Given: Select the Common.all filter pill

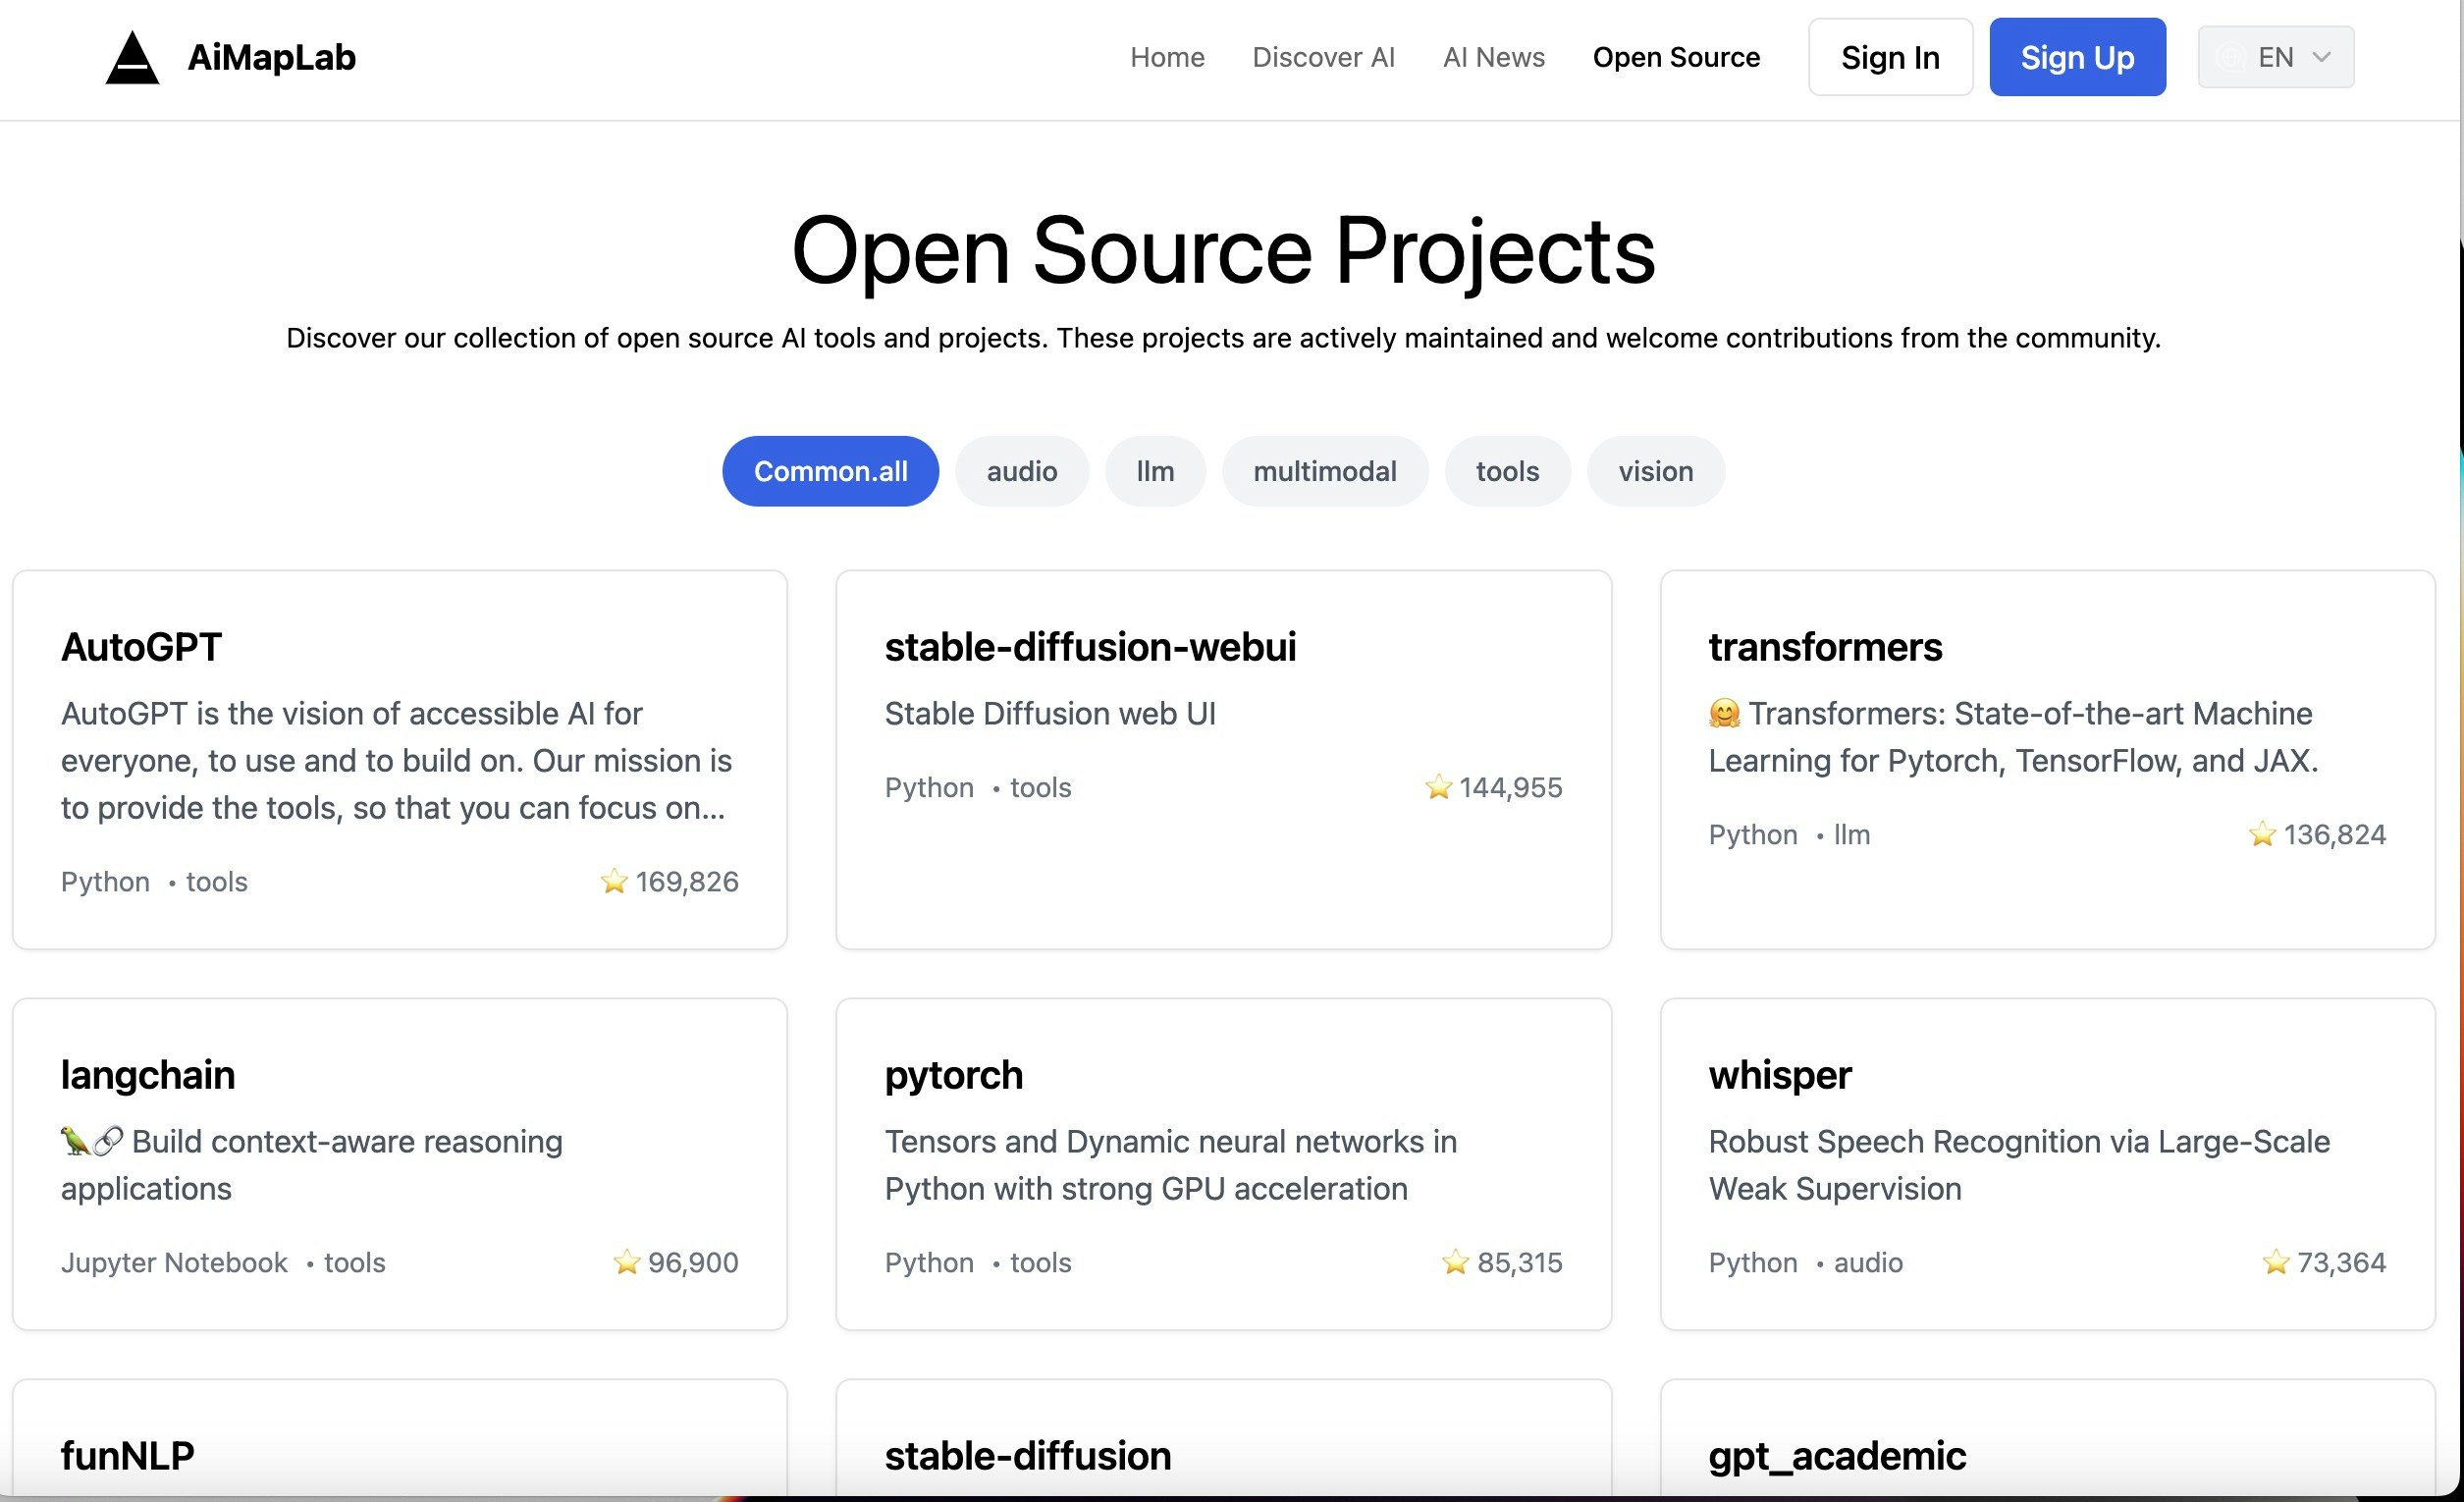Looking at the screenshot, I should tap(830, 471).
